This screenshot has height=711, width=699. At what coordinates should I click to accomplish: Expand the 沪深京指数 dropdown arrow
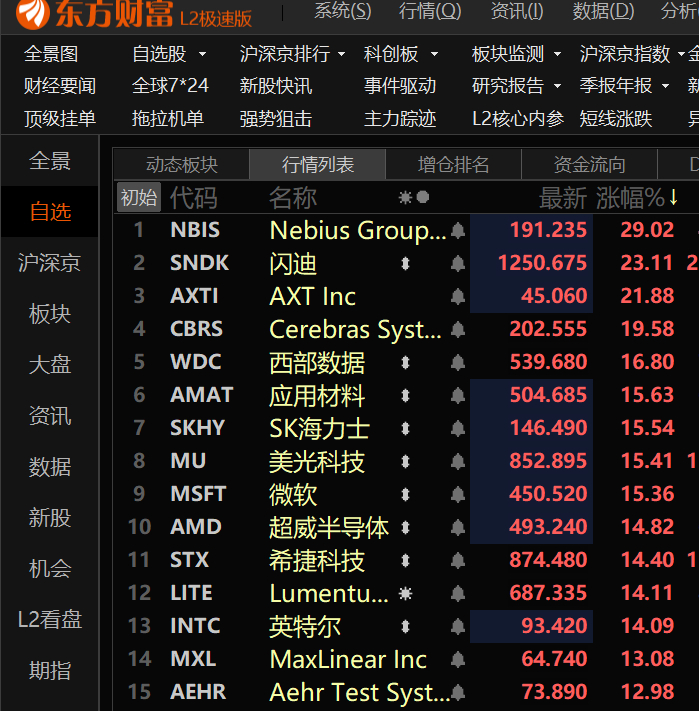coord(681,54)
